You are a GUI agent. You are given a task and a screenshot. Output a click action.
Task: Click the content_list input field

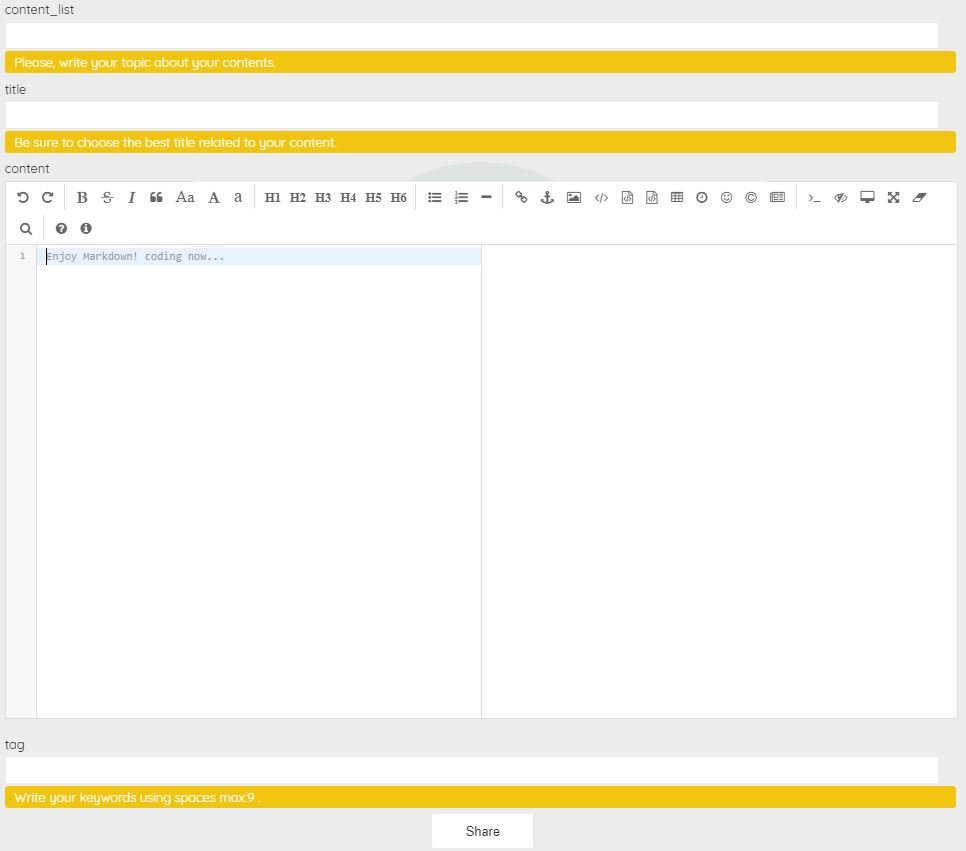[x=472, y=36]
